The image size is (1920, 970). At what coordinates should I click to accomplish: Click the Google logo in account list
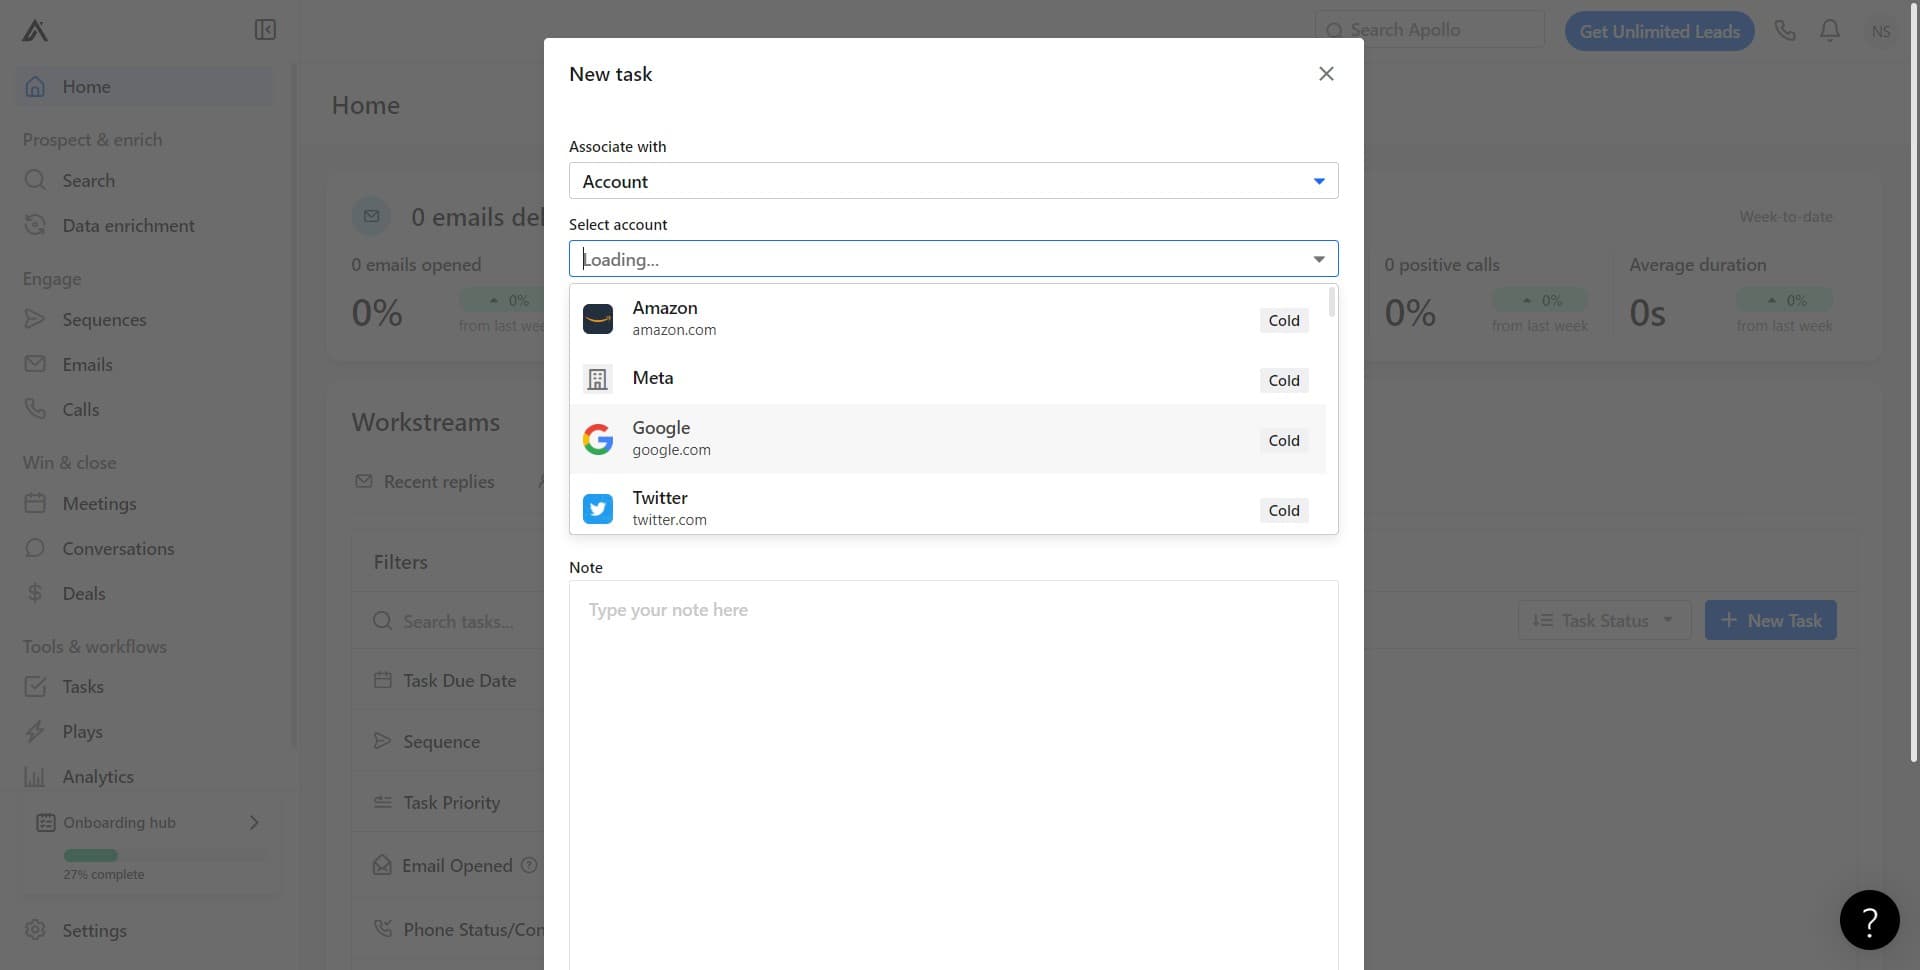598,439
